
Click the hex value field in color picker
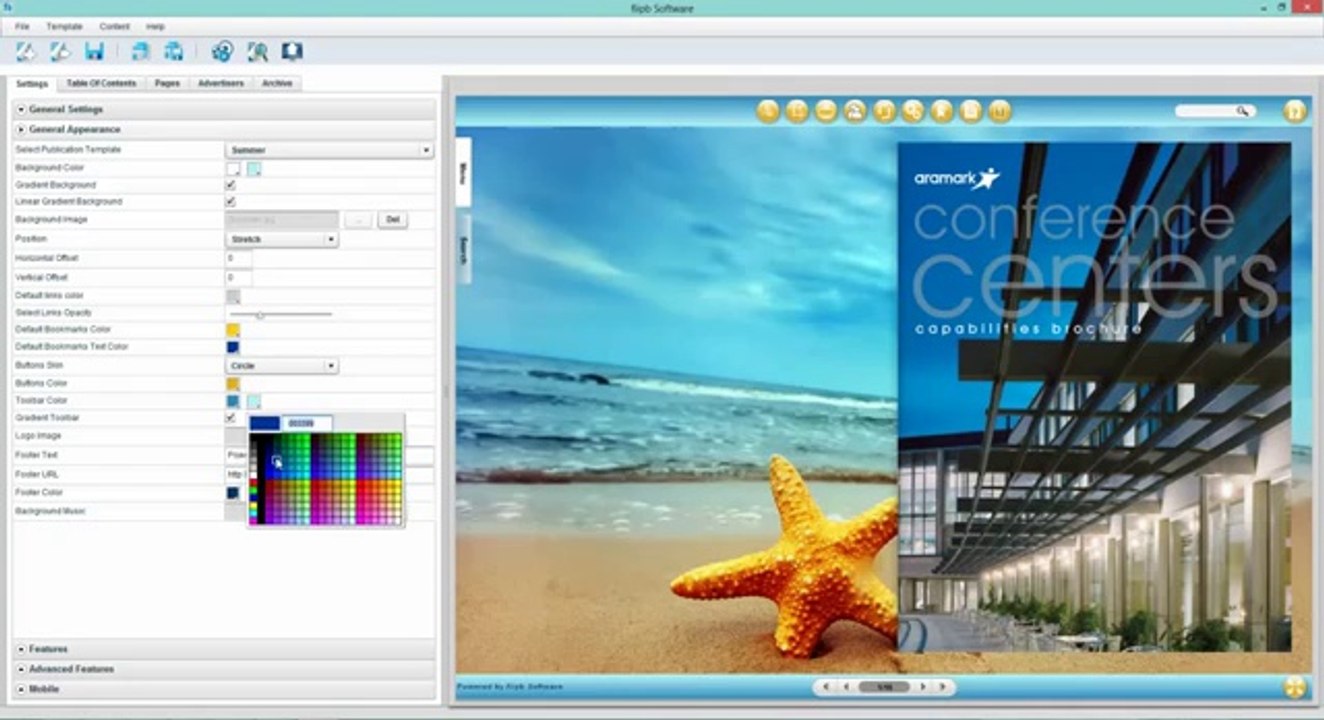[307, 424]
